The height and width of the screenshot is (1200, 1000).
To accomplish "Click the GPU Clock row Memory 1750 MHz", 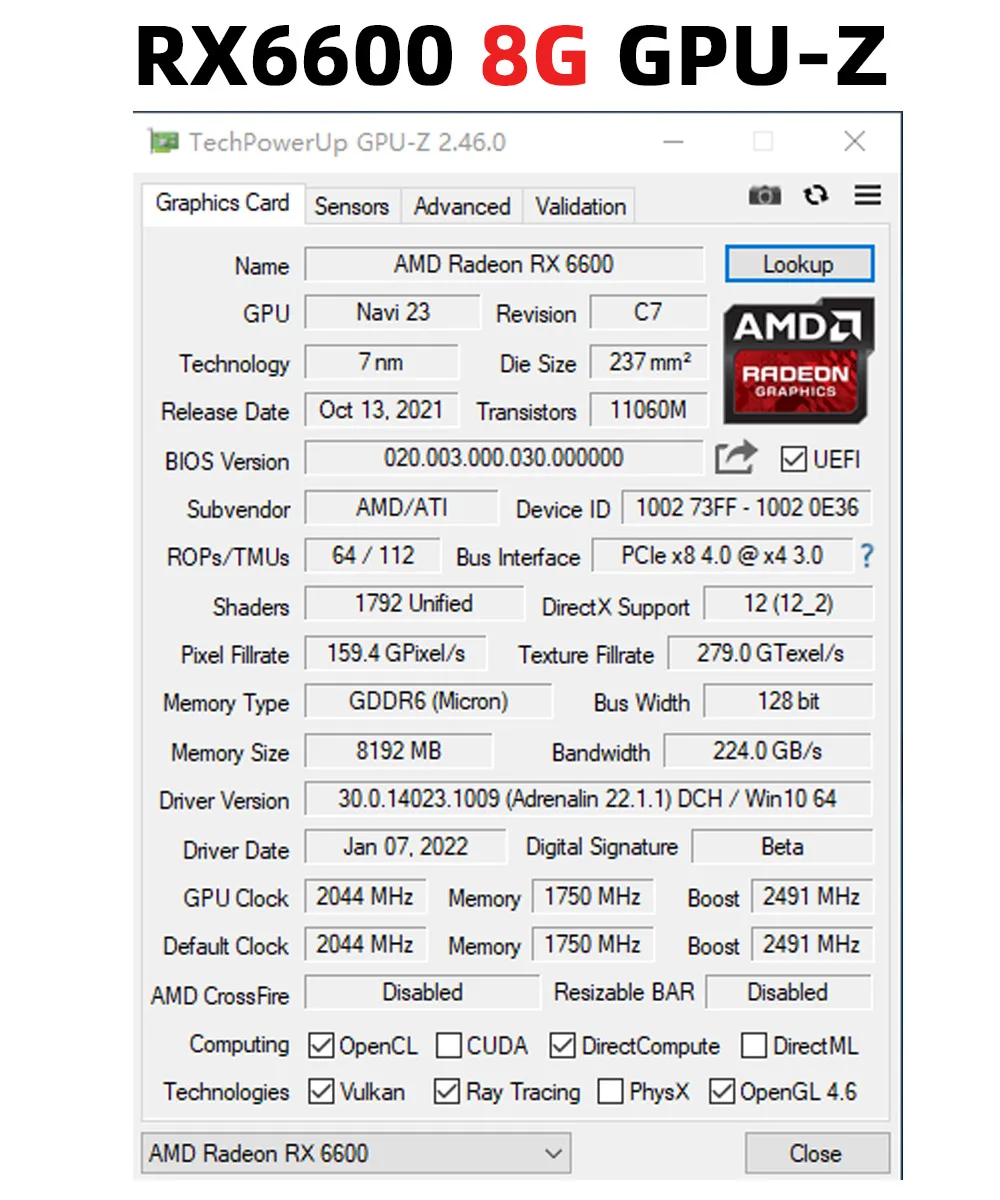I will pos(593,897).
